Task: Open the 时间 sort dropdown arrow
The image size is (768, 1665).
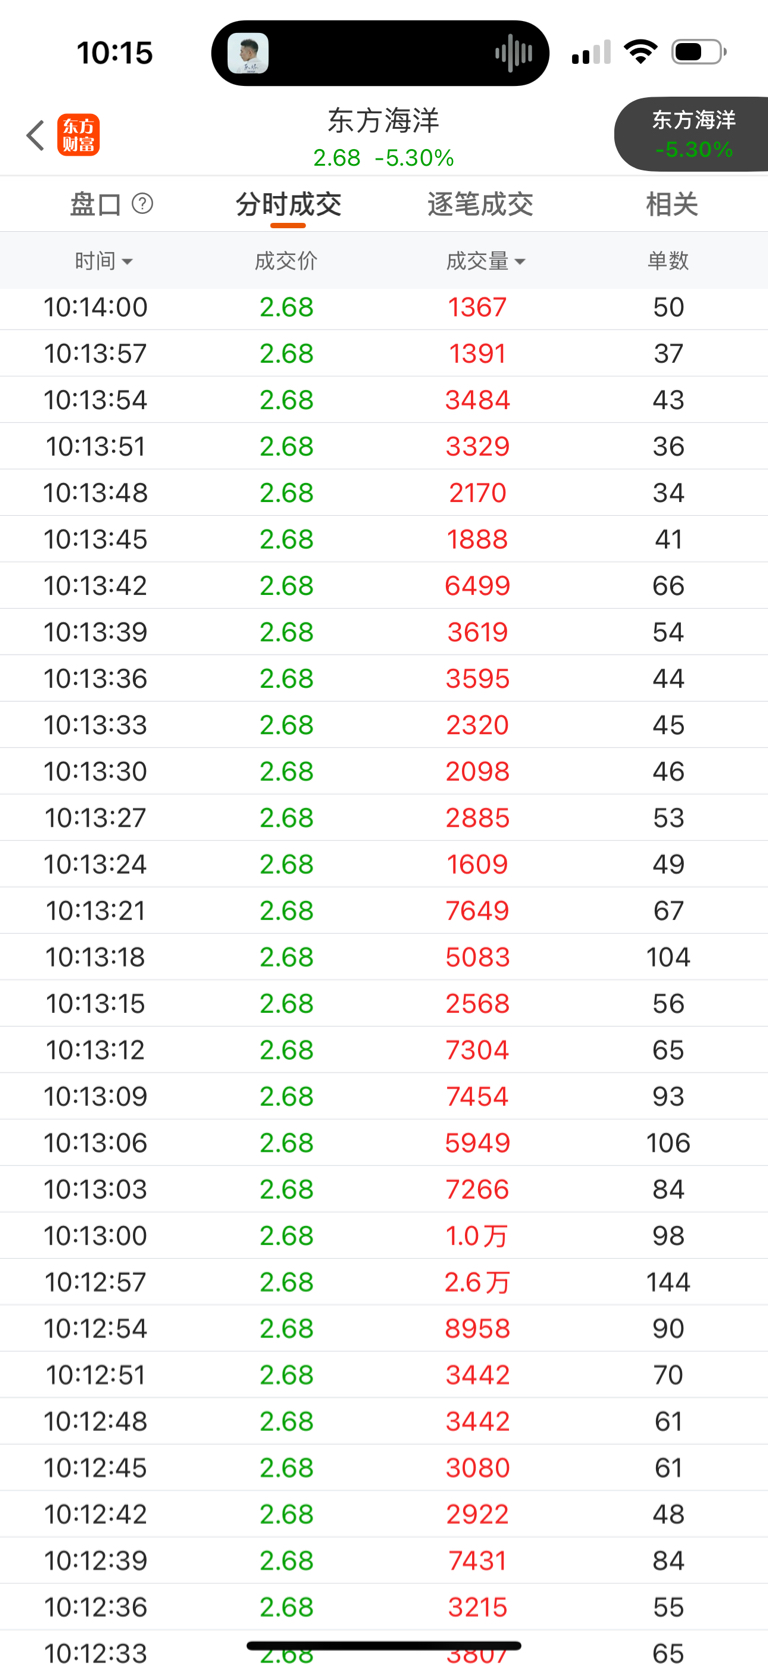Action: pos(127,262)
